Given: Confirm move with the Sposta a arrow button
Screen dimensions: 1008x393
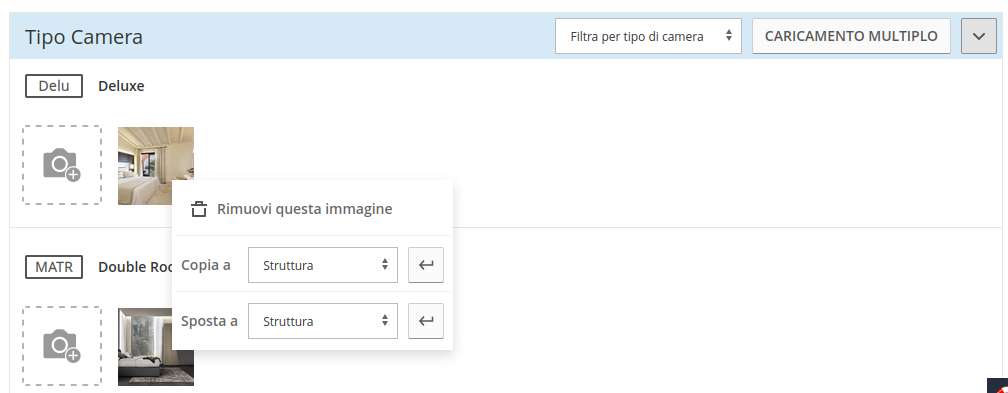Looking at the screenshot, I should click(426, 321).
